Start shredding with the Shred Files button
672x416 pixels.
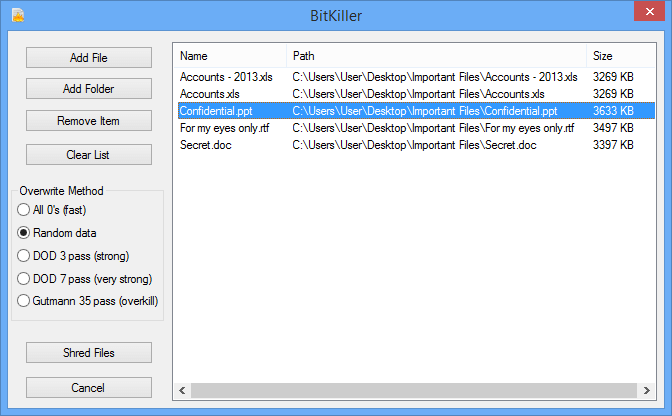point(88,352)
